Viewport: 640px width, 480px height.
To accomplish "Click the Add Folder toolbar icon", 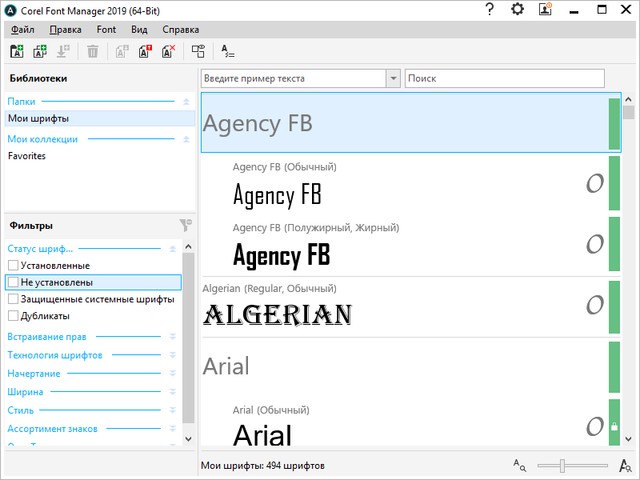I will 17,51.
